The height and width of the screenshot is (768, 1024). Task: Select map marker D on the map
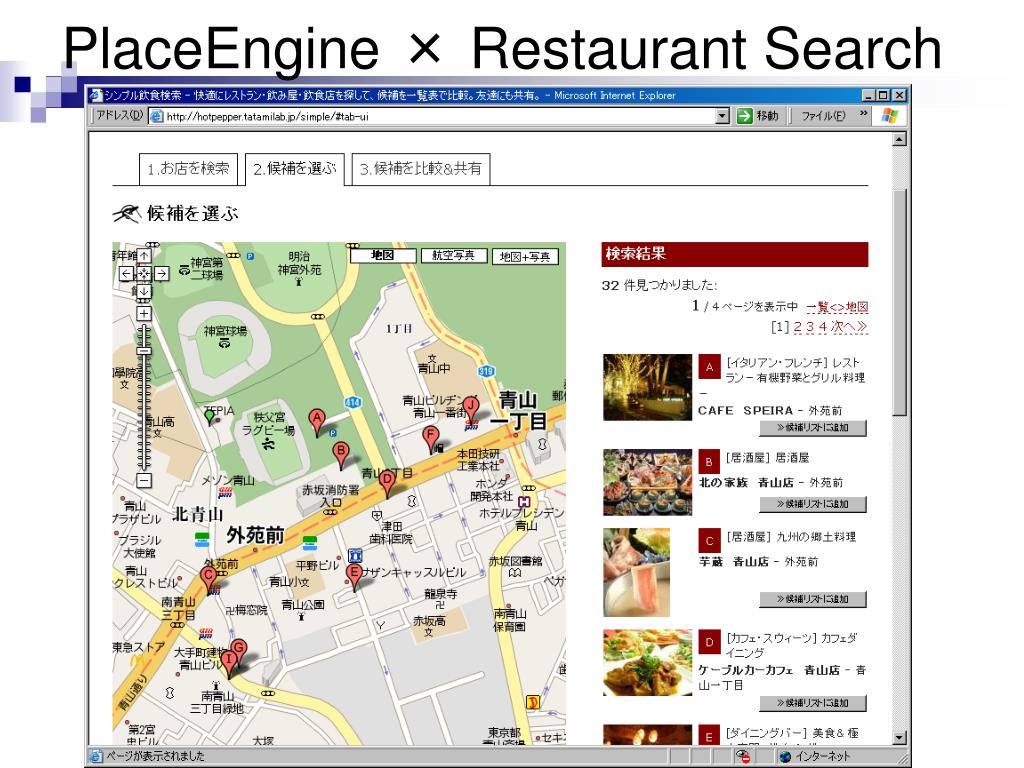(387, 483)
